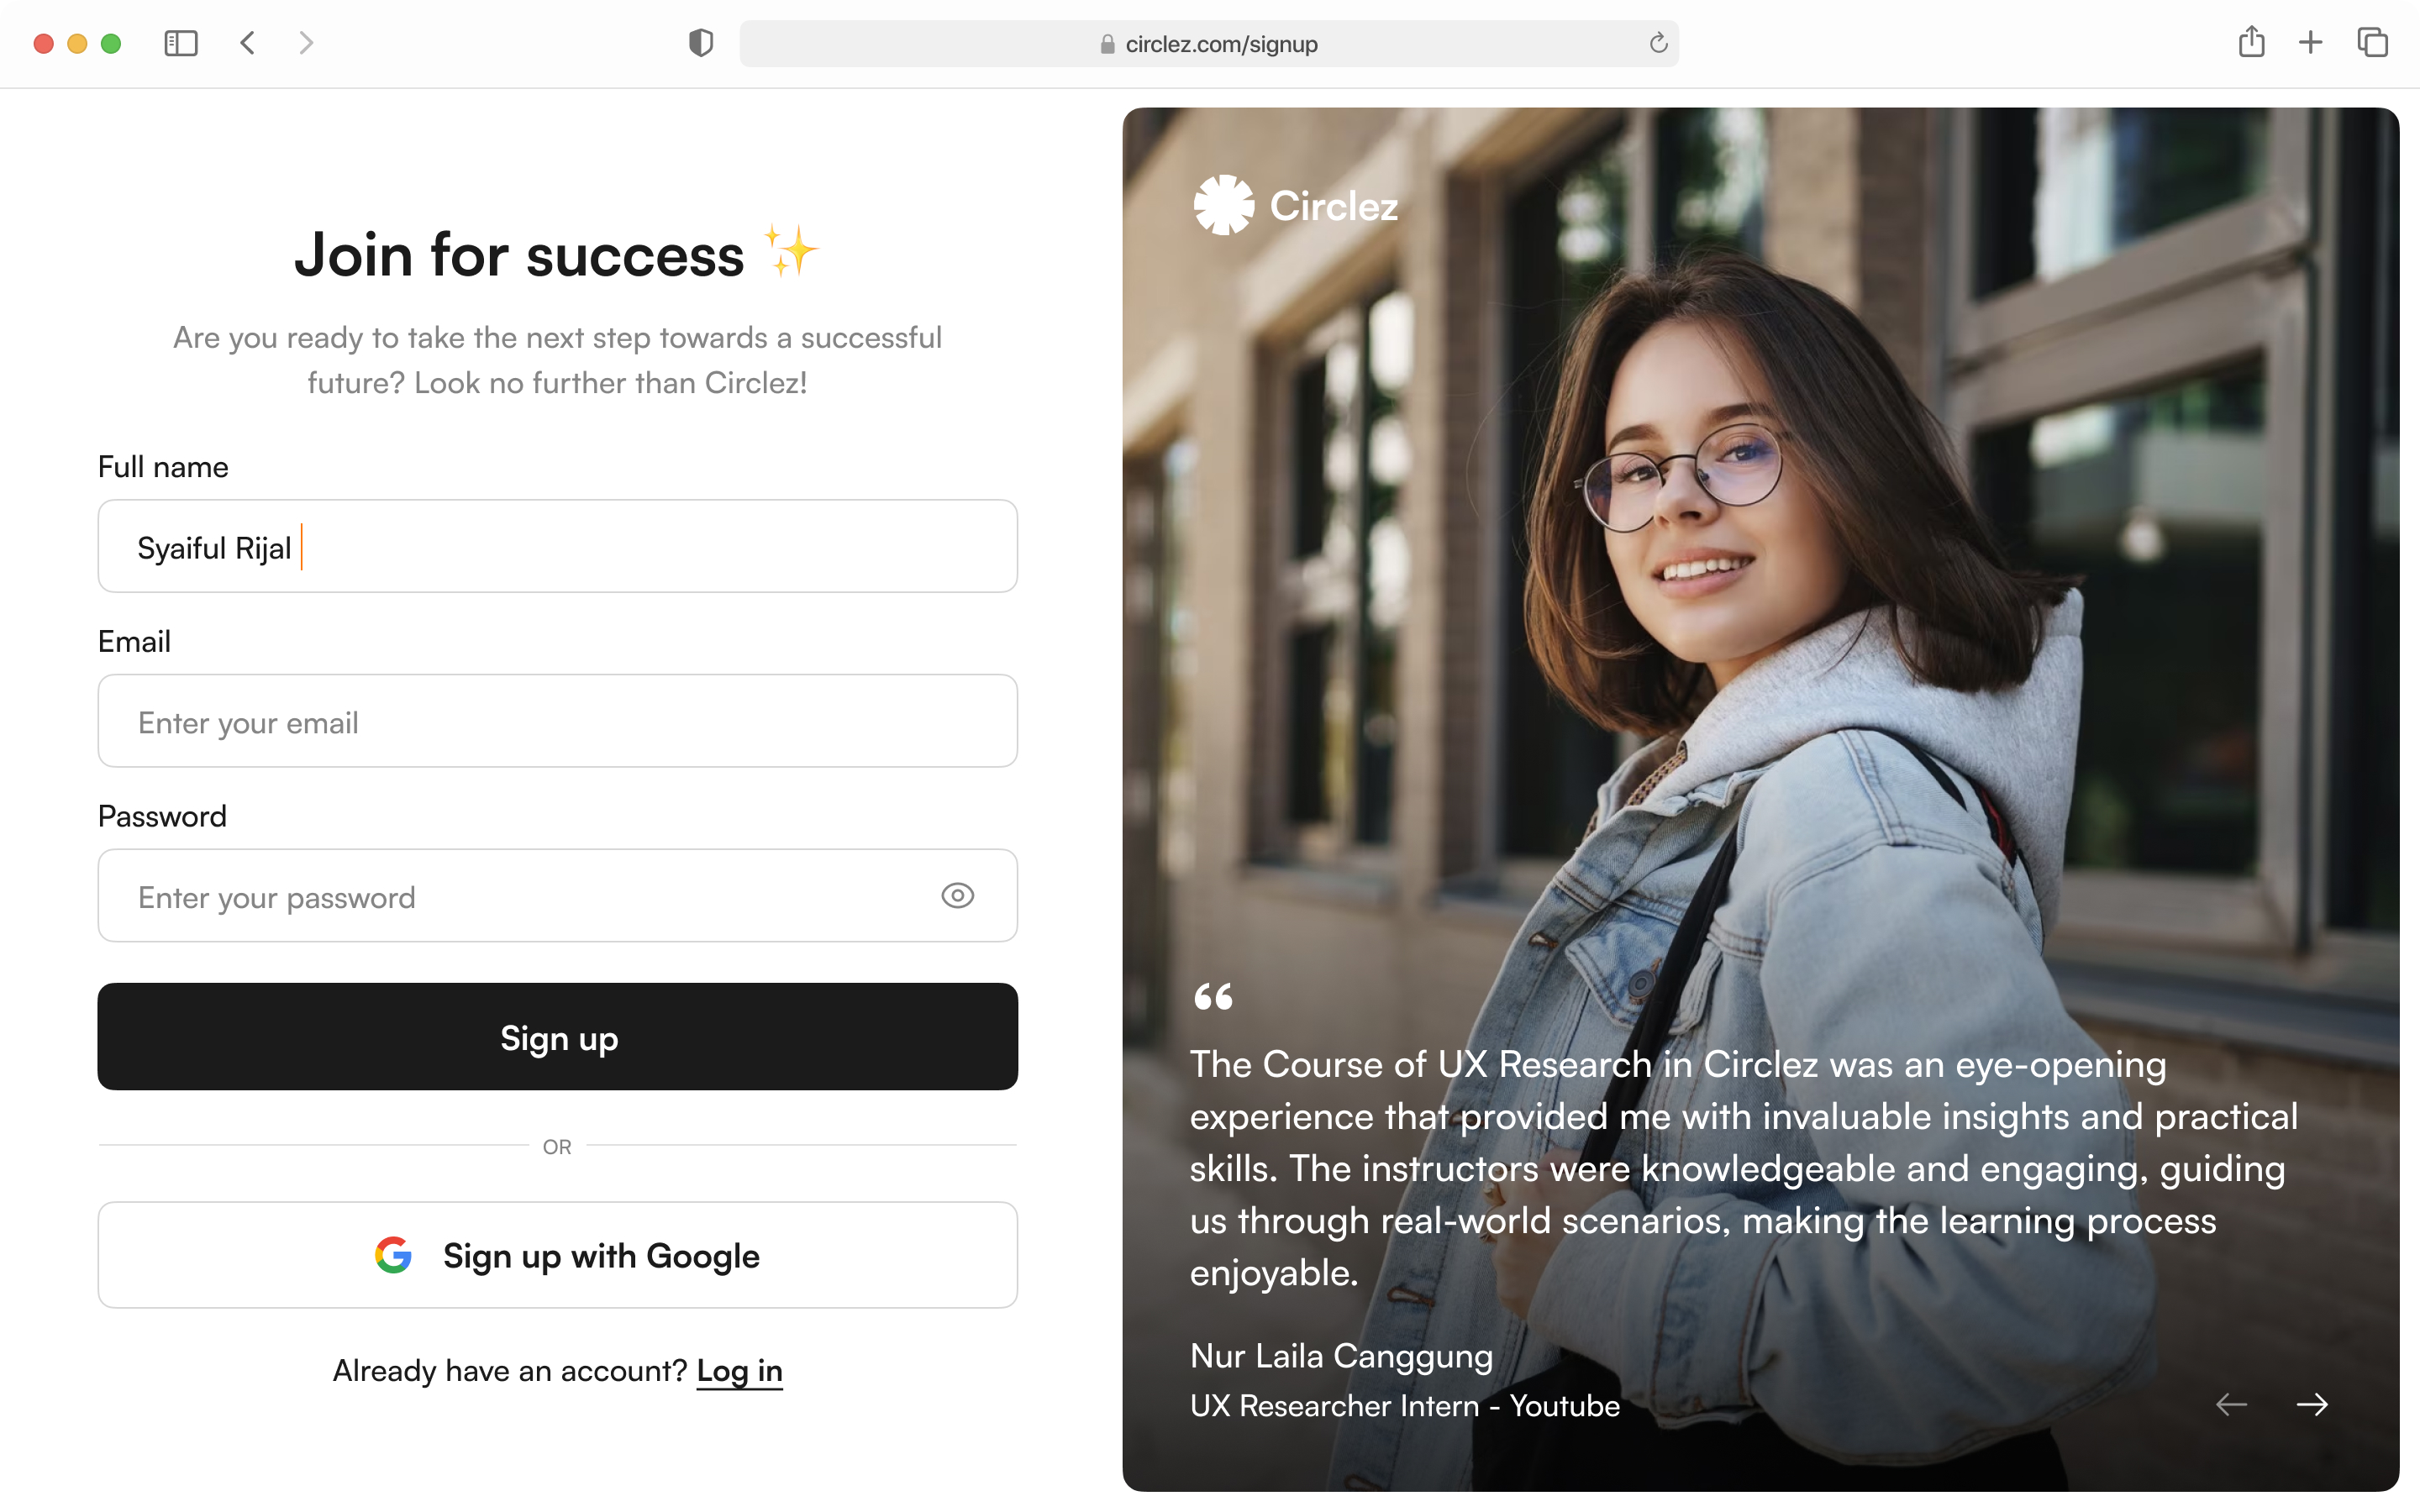Open browser navigation back arrow
The width and height of the screenshot is (2420, 1512).
coord(251,44)
